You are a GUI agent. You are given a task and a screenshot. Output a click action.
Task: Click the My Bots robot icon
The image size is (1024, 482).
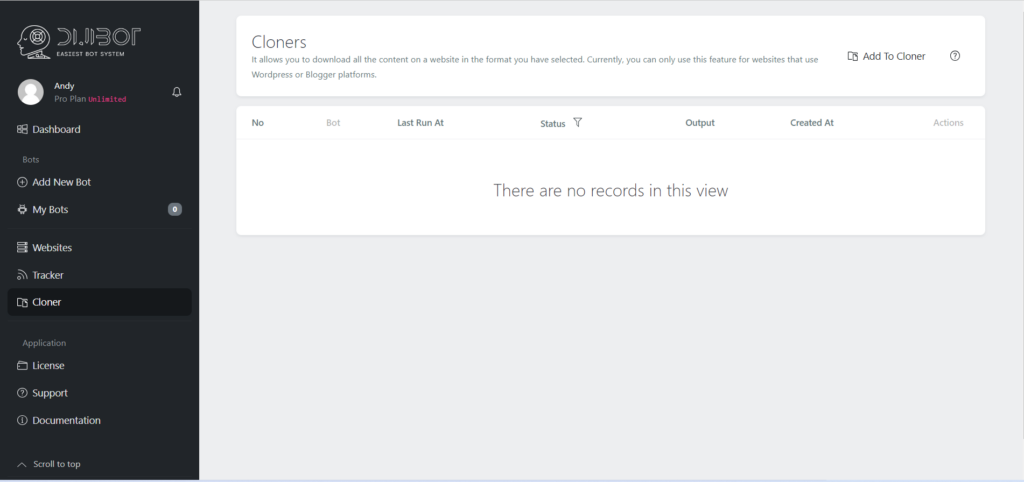coord(22,210)
